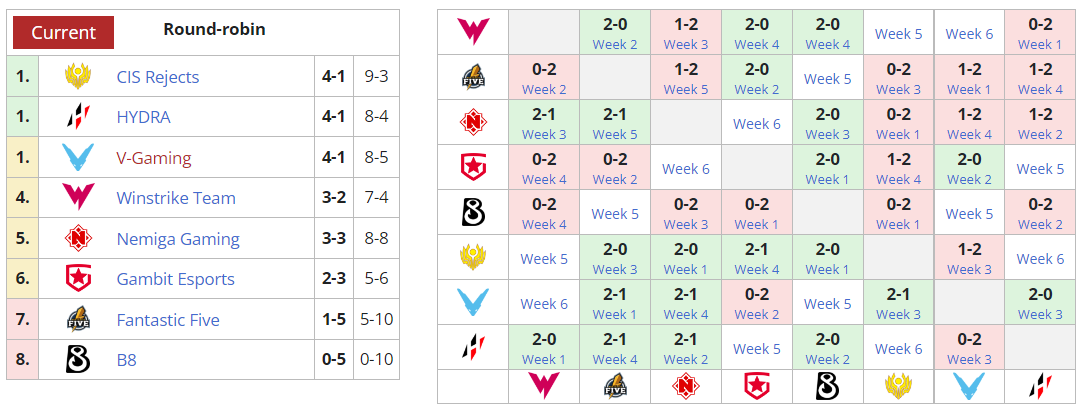Open the Winstrike Team name link
Viewport: 1081px width, 410px height.
coord(176,198)
